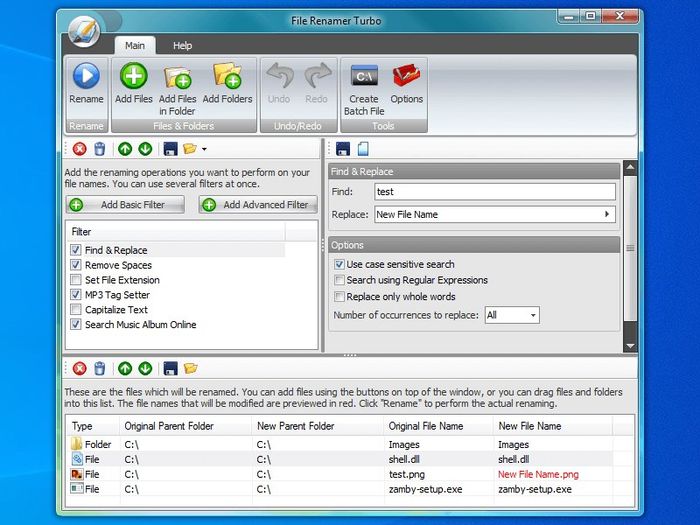The image size is (700, 525).
Task: Open the filter folder icon dropdown arrow
Action: [204, 149]
